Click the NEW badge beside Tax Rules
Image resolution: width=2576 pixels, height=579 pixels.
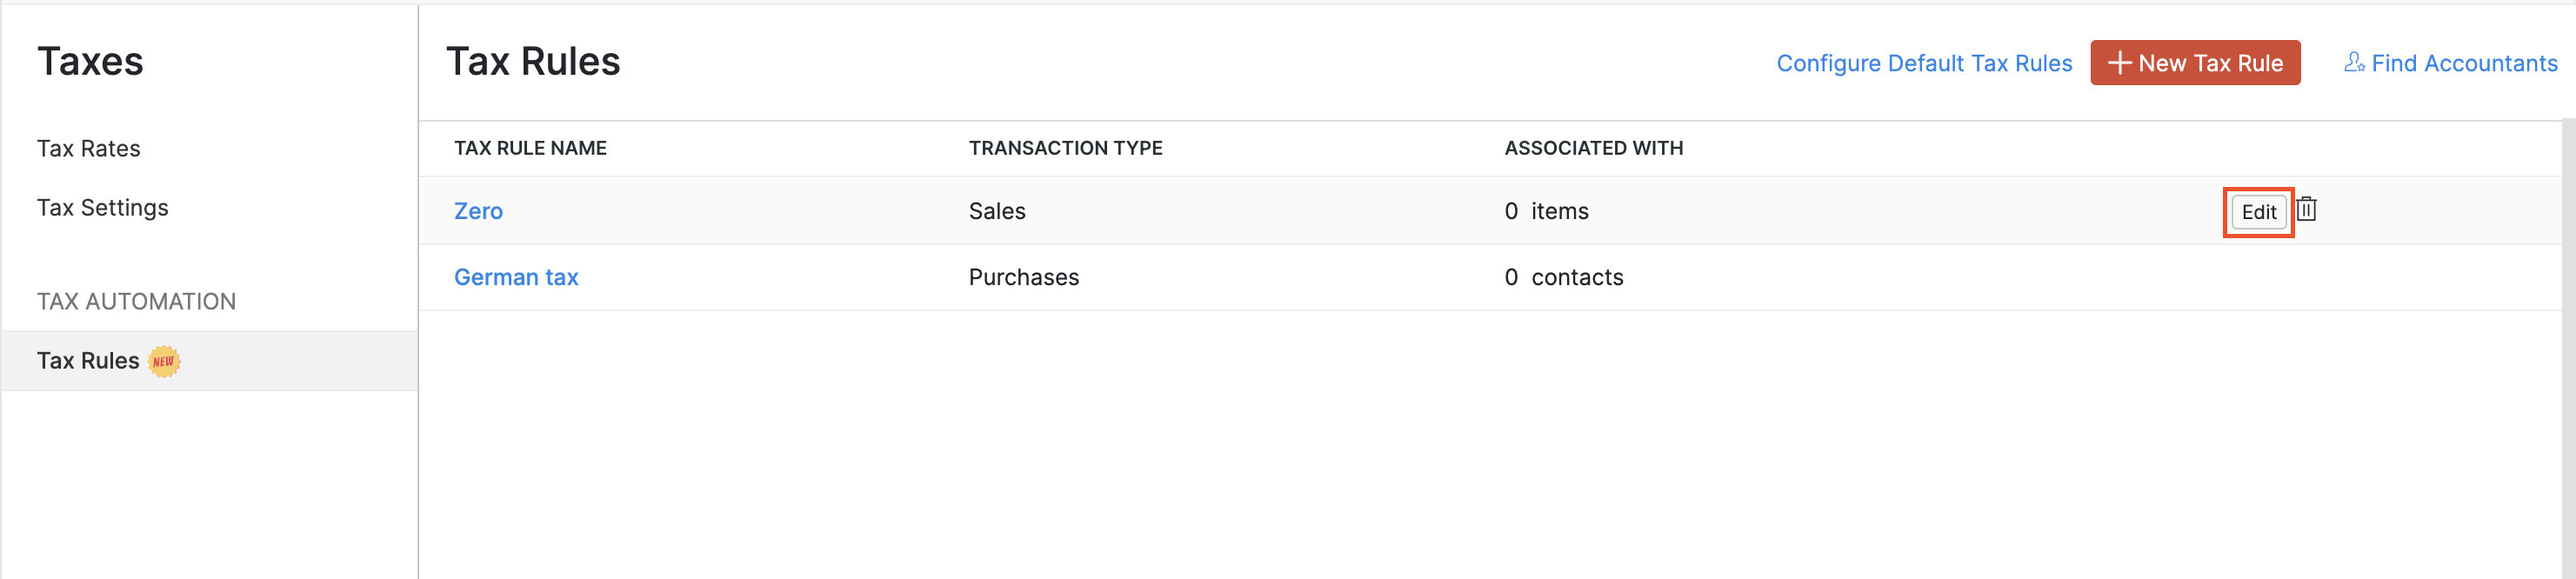click(164, 361)
